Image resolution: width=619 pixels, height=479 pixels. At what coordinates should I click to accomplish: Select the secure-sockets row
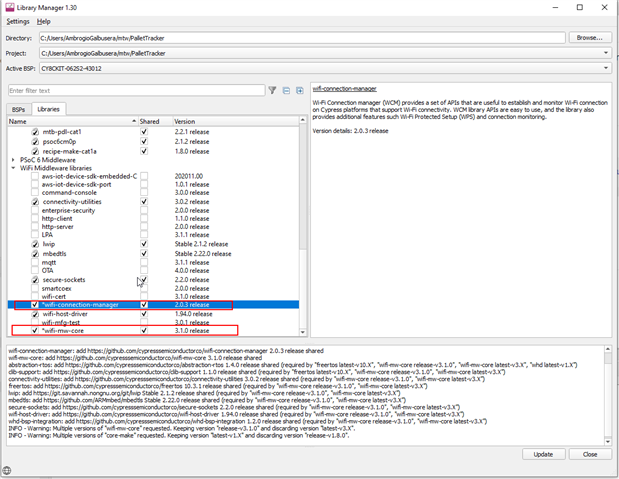point(153,280)
